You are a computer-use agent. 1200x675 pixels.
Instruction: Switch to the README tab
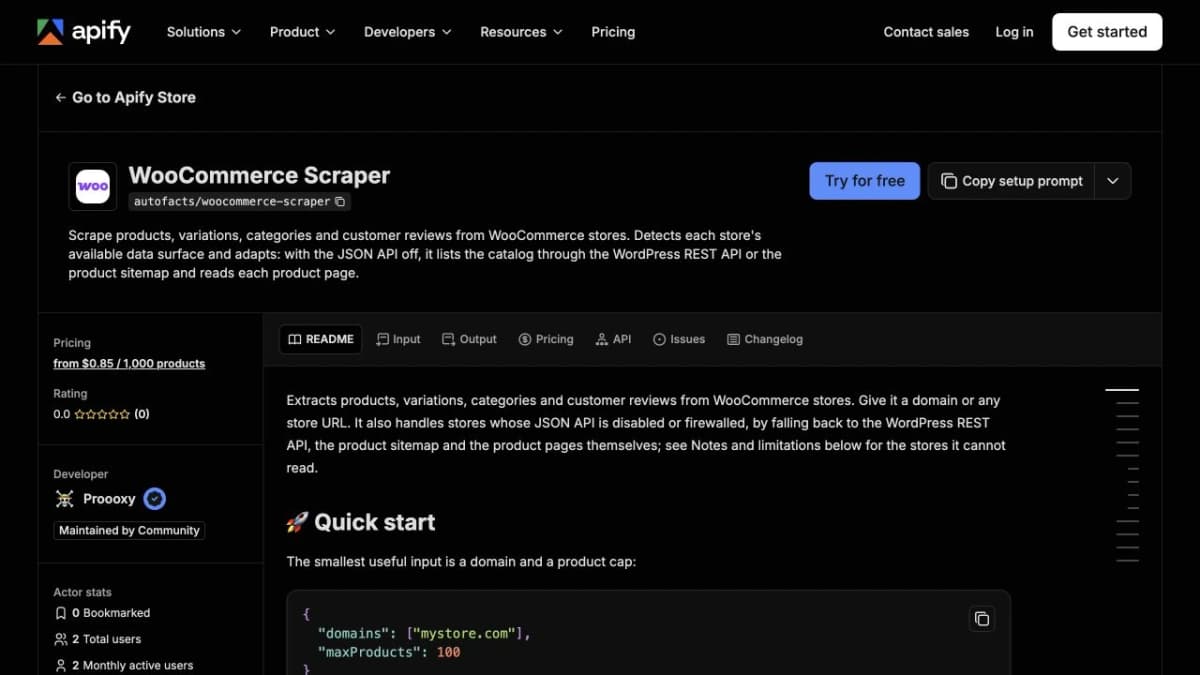click(x=321, y=339)
